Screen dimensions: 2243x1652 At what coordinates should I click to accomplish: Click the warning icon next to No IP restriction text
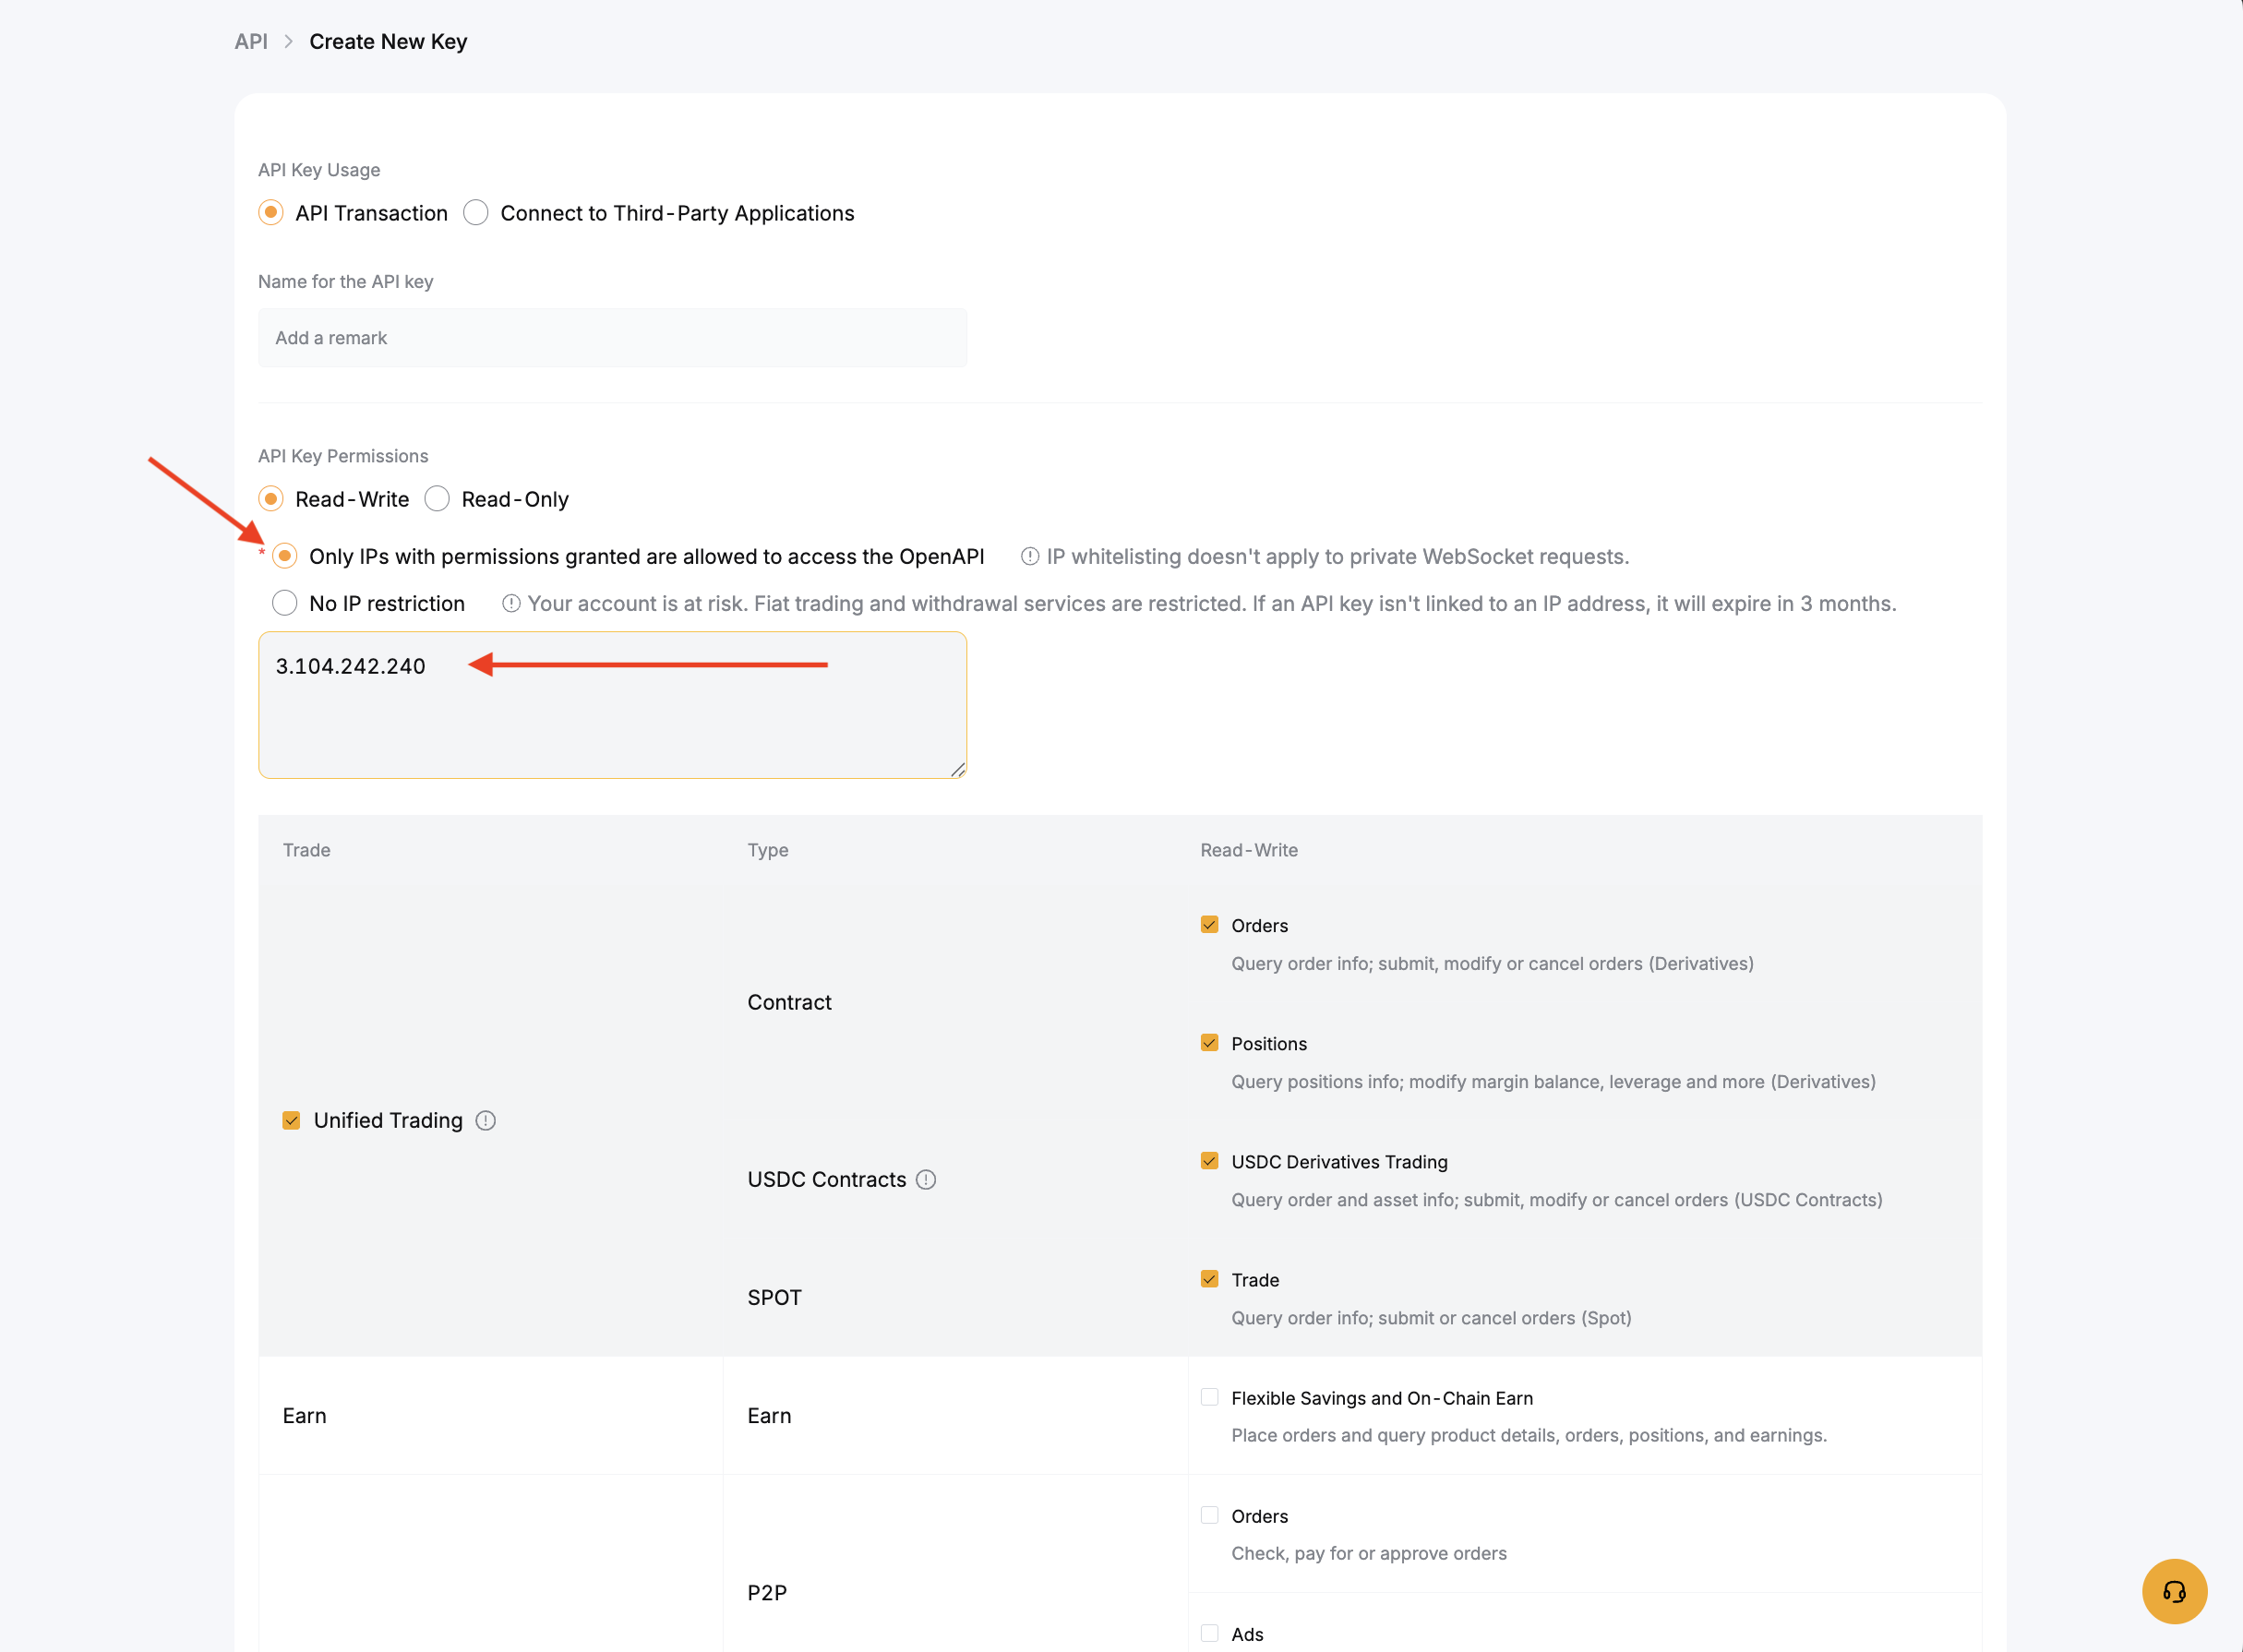tap(511, 603)
